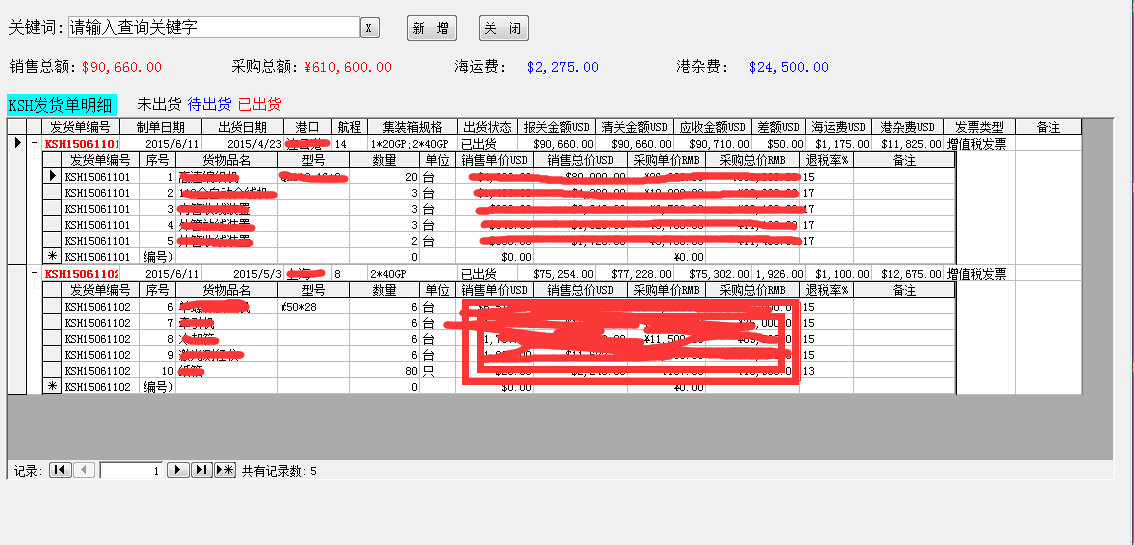Viewport: 1134px width, 545px height.
Task: Click row selector for KSH15061101 main record
Action: [16, 144]
